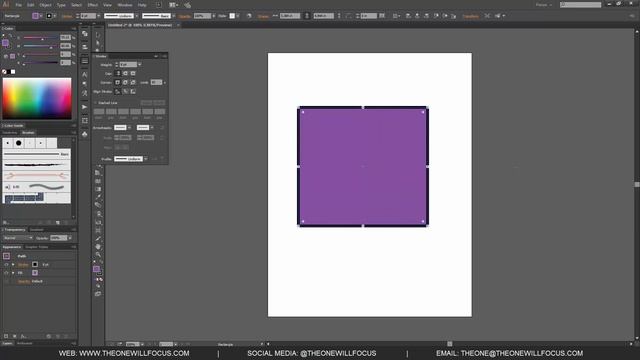Viewport: 640px width, 360px height.
Task: Select the Basic brush row
Action: [36, 154]
